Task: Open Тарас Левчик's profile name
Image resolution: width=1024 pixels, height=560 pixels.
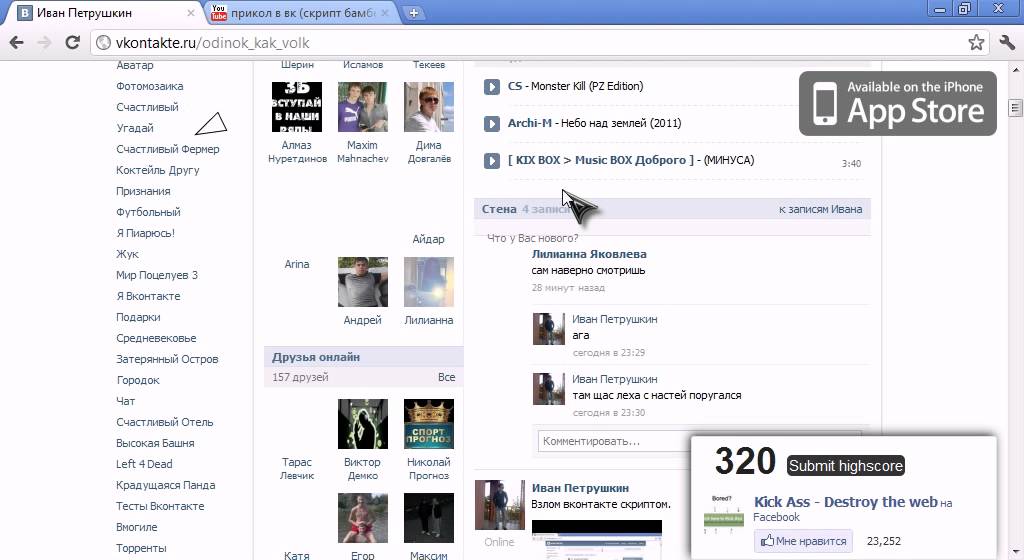Action: click(x=296, y=469)
